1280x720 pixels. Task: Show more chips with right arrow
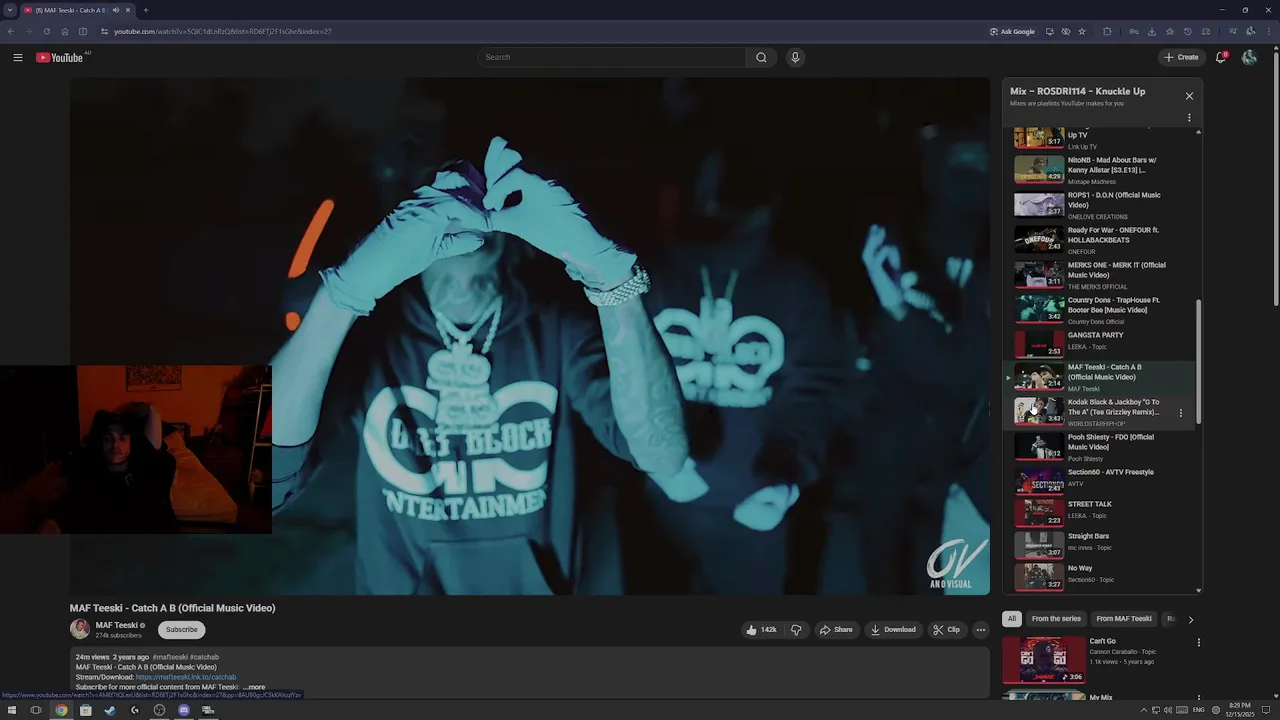1190,619
